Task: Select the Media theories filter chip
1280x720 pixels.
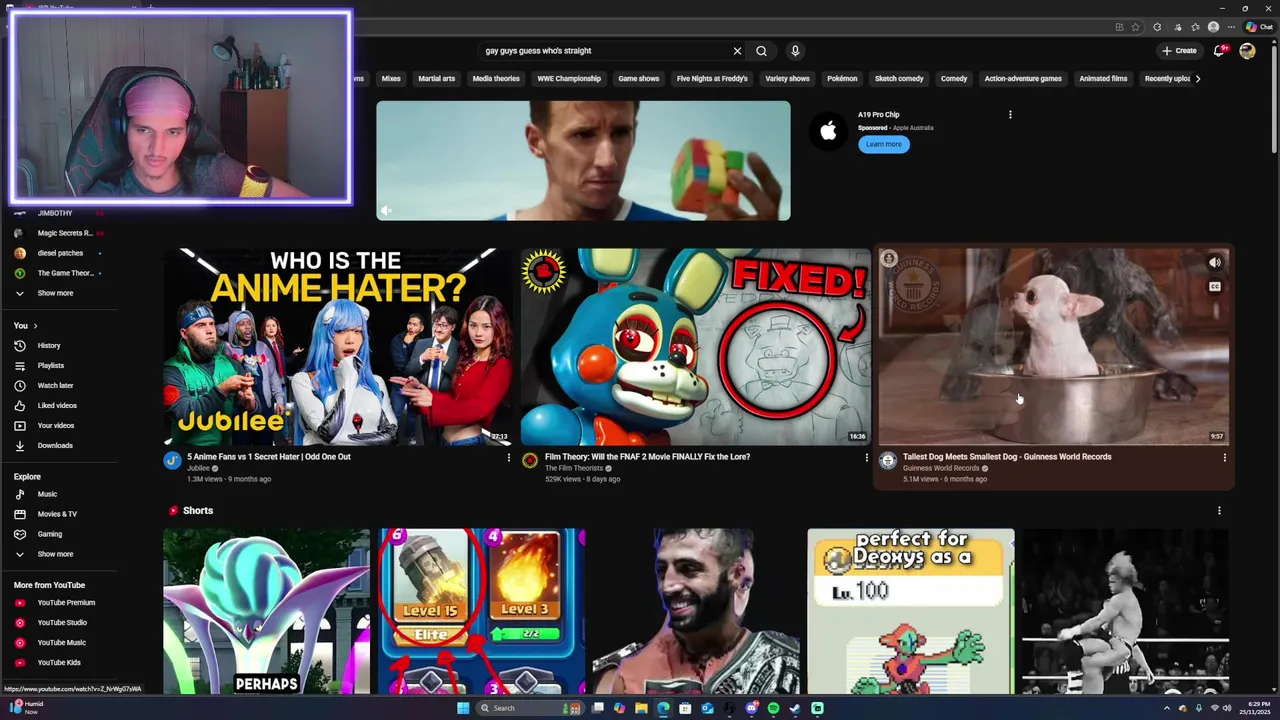Action: pyautogui.click(x=496, y=79)
